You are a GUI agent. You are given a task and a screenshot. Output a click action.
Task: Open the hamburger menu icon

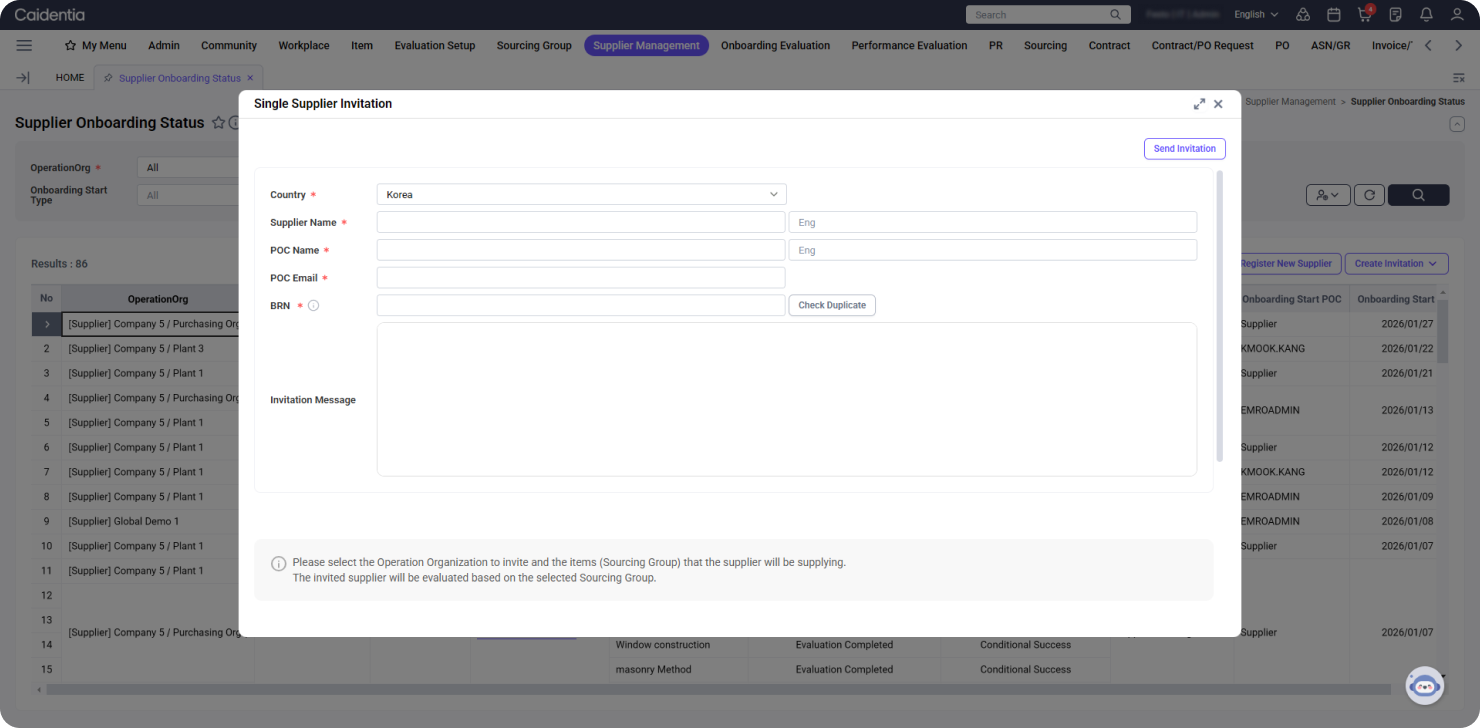coord(24,45)
